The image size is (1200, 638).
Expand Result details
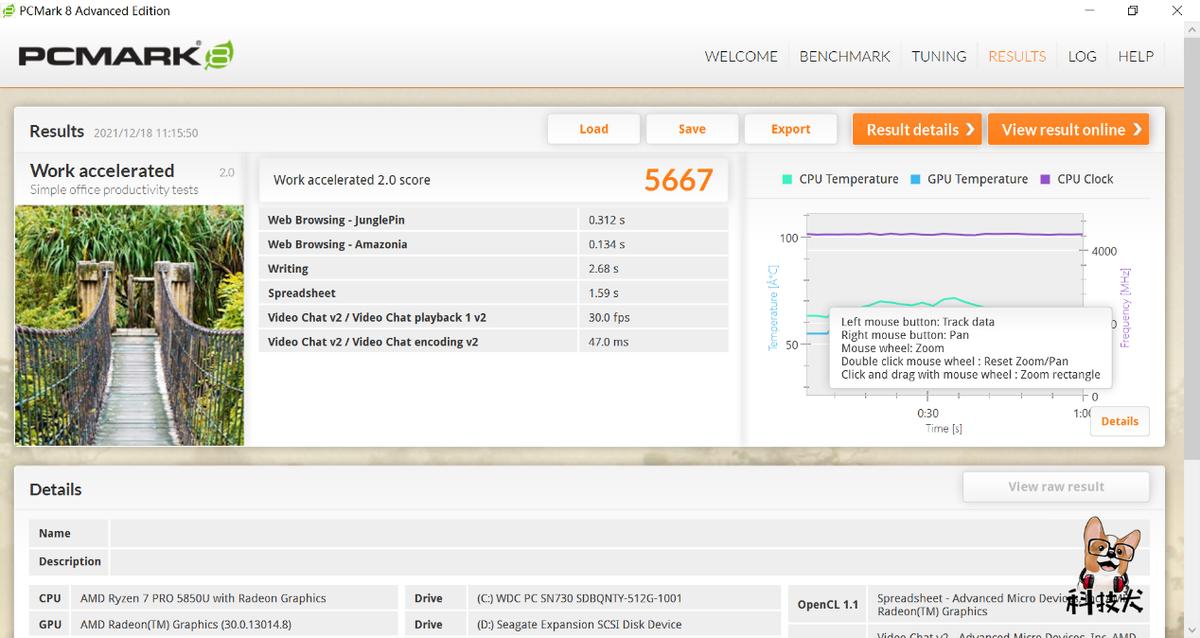tap(918, 129)
